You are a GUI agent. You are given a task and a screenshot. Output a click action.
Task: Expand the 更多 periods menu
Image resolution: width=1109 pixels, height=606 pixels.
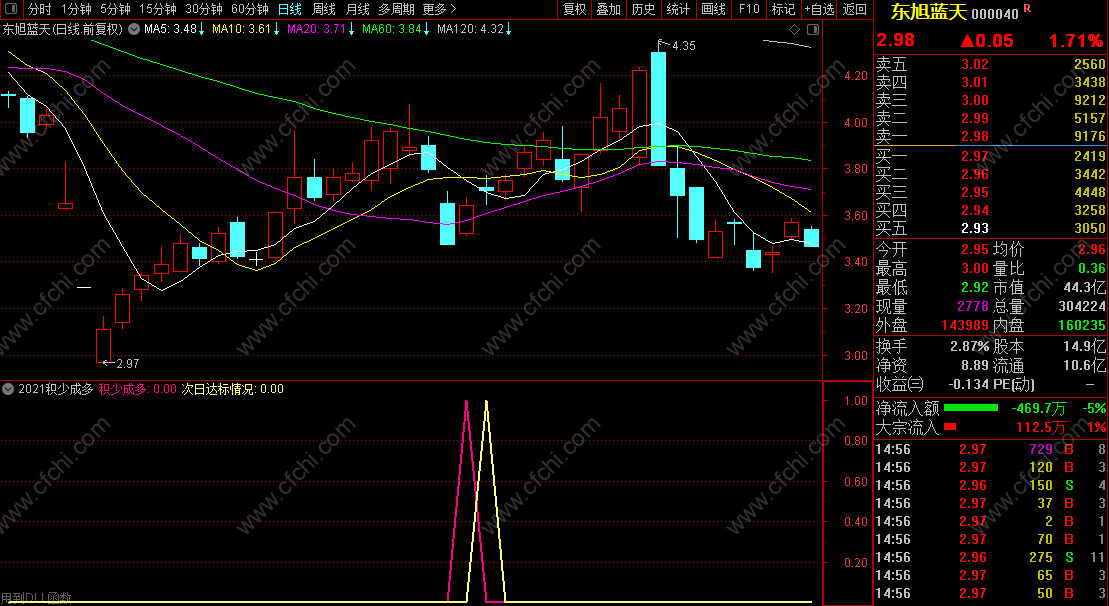coord(439,9)
